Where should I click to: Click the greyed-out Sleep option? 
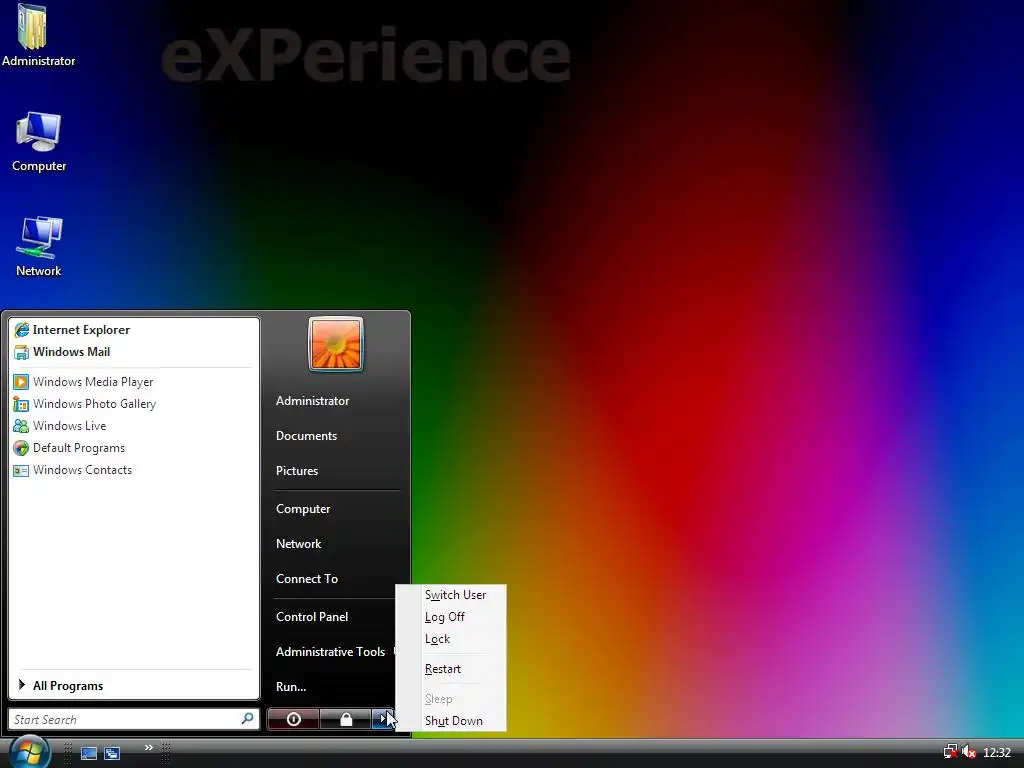(x=438, y=699)
